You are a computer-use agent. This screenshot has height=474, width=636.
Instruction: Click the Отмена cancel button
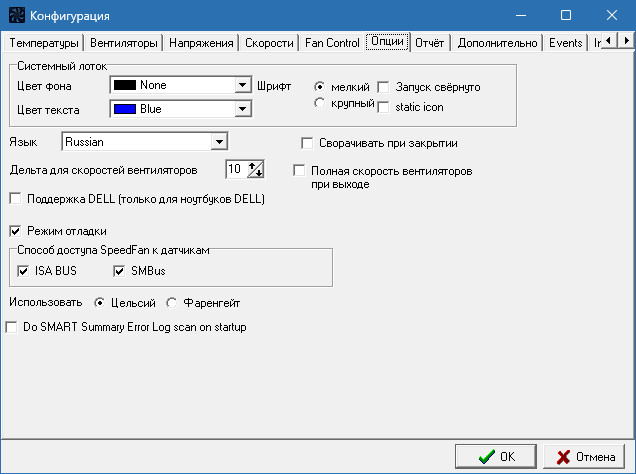click(x=584, y=457)
